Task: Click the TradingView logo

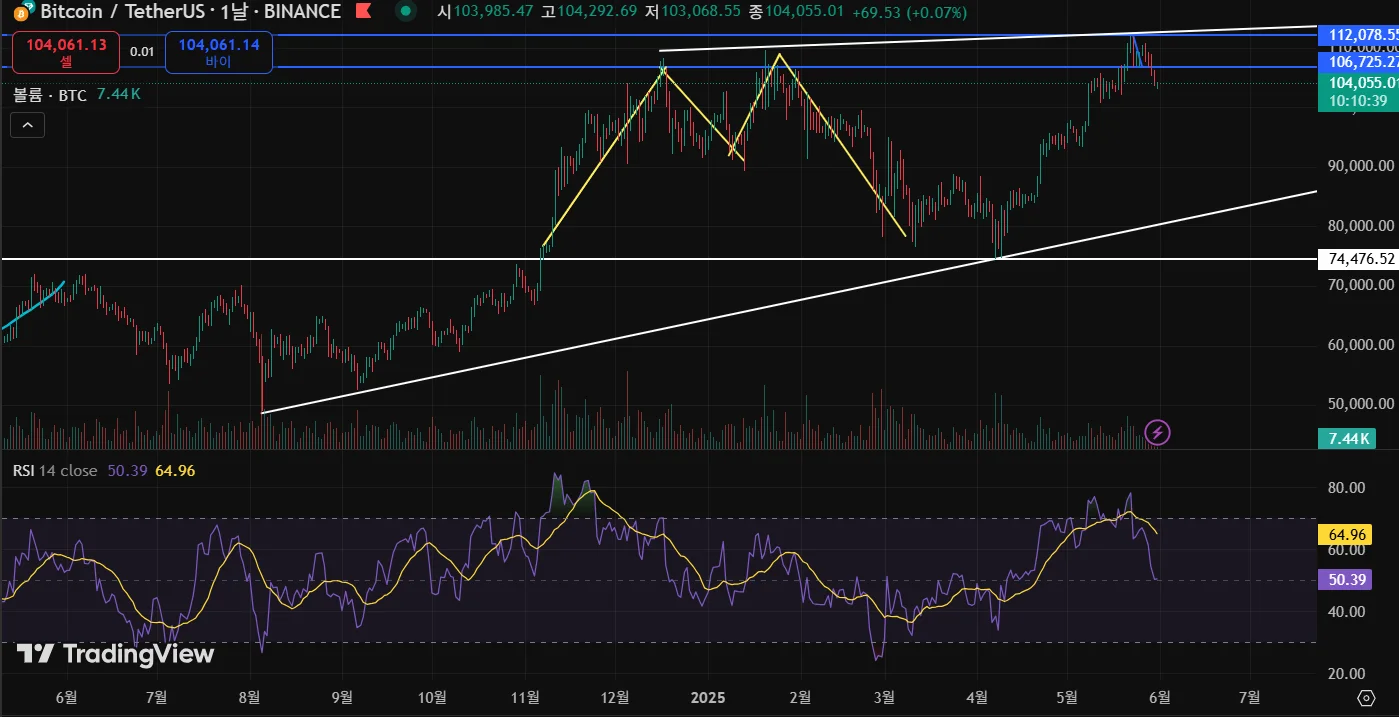Action: [115, 654]
